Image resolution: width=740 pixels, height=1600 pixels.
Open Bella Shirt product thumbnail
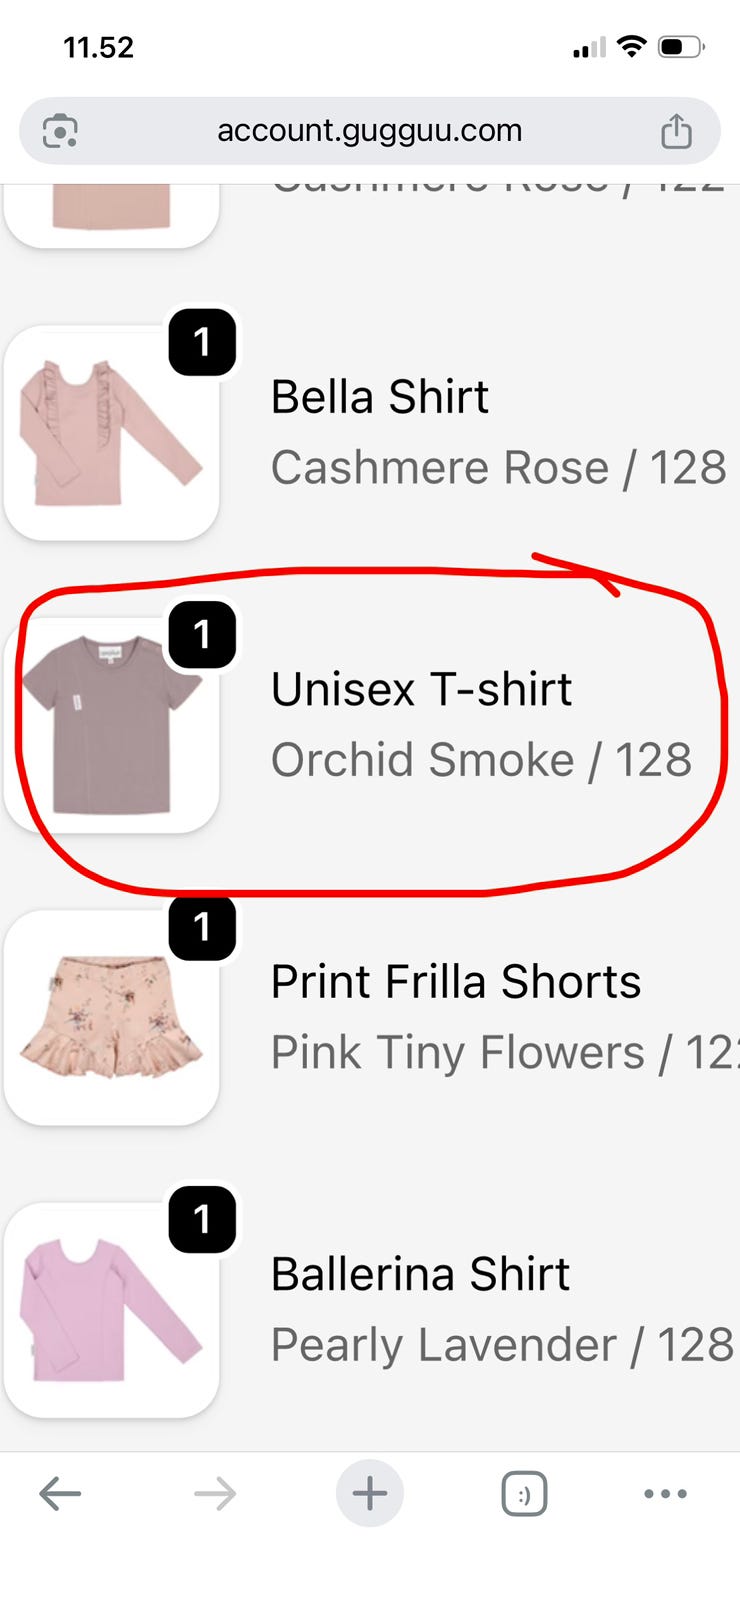pyautogui.click(x=111, y=432)
